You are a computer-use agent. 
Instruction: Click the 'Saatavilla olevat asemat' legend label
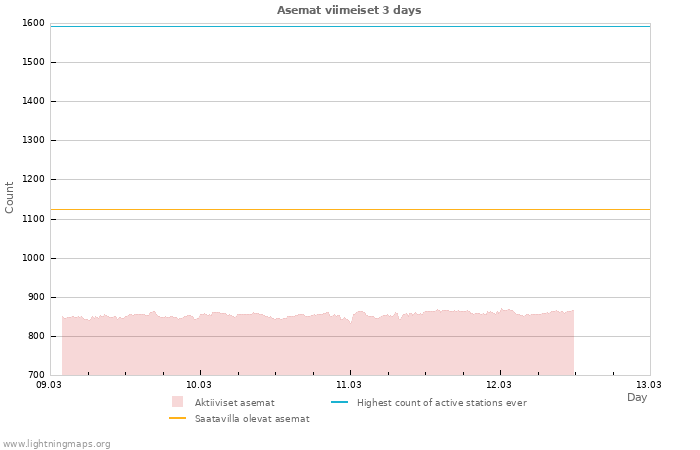(x=252, y=419)
